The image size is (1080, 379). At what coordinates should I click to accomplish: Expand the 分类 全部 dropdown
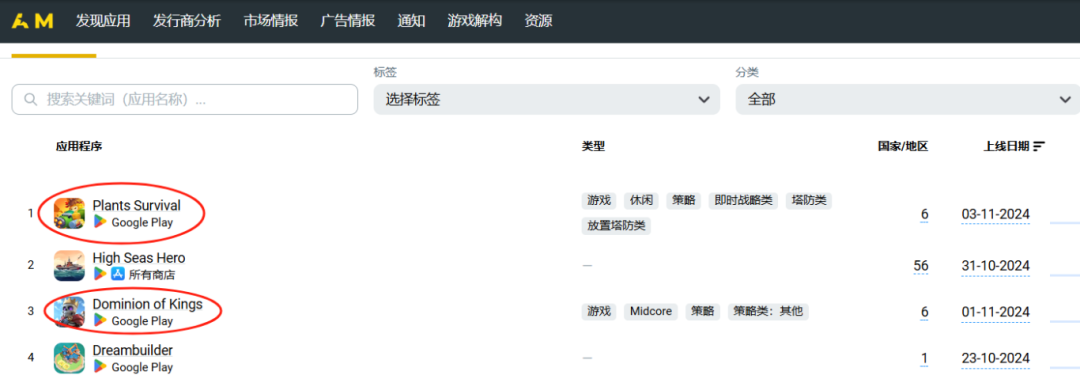[908, 100]
